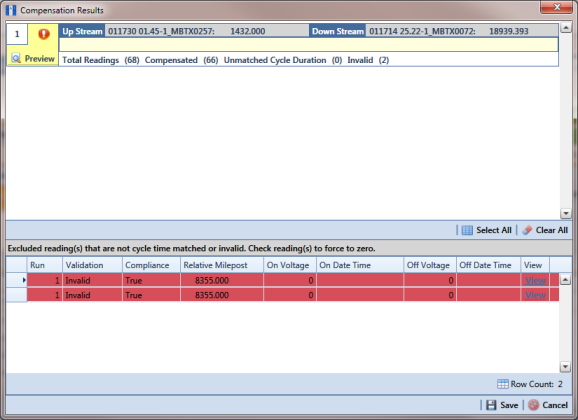
Task: Click the Preview magnifier icon
Action: [16, 58]
